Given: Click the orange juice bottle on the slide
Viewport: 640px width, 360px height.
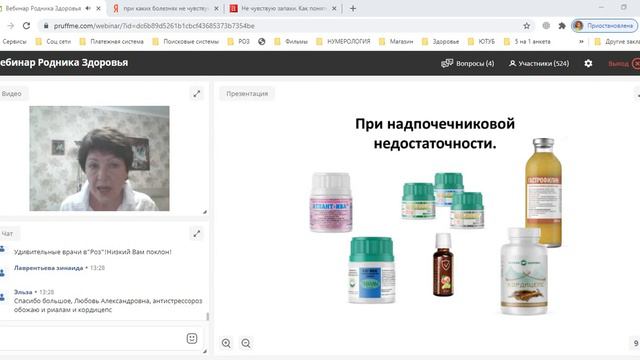Looking at the screenshot, I should point(543,192).
